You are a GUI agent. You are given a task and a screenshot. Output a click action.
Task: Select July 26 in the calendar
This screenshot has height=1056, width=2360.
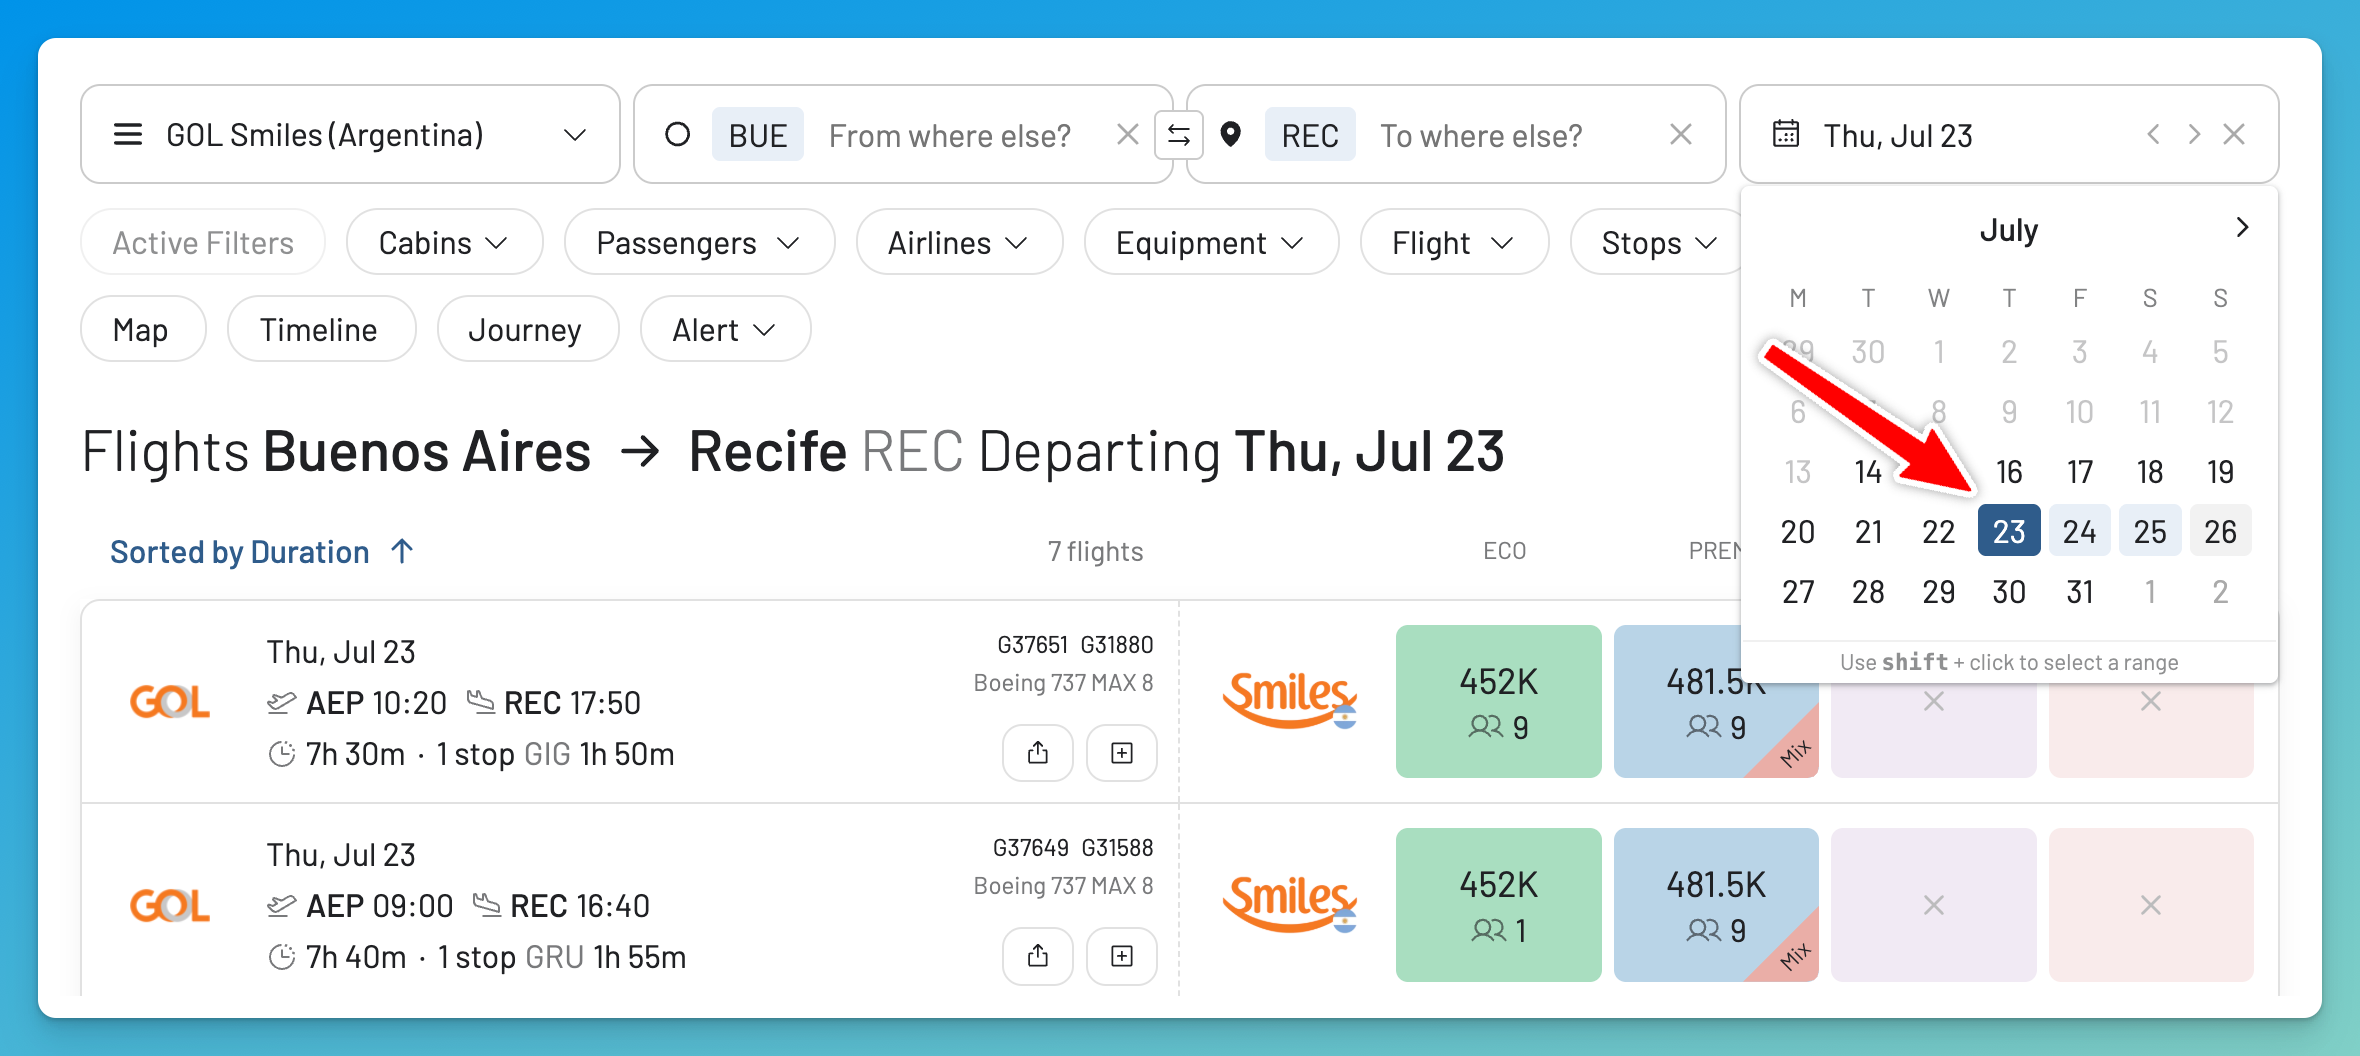[x=2220, y=531]
